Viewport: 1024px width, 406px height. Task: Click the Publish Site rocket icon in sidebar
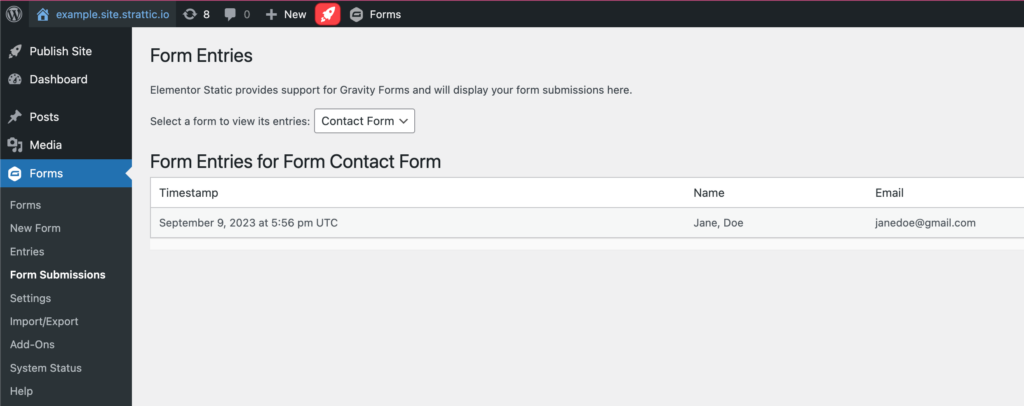[15, 52]
